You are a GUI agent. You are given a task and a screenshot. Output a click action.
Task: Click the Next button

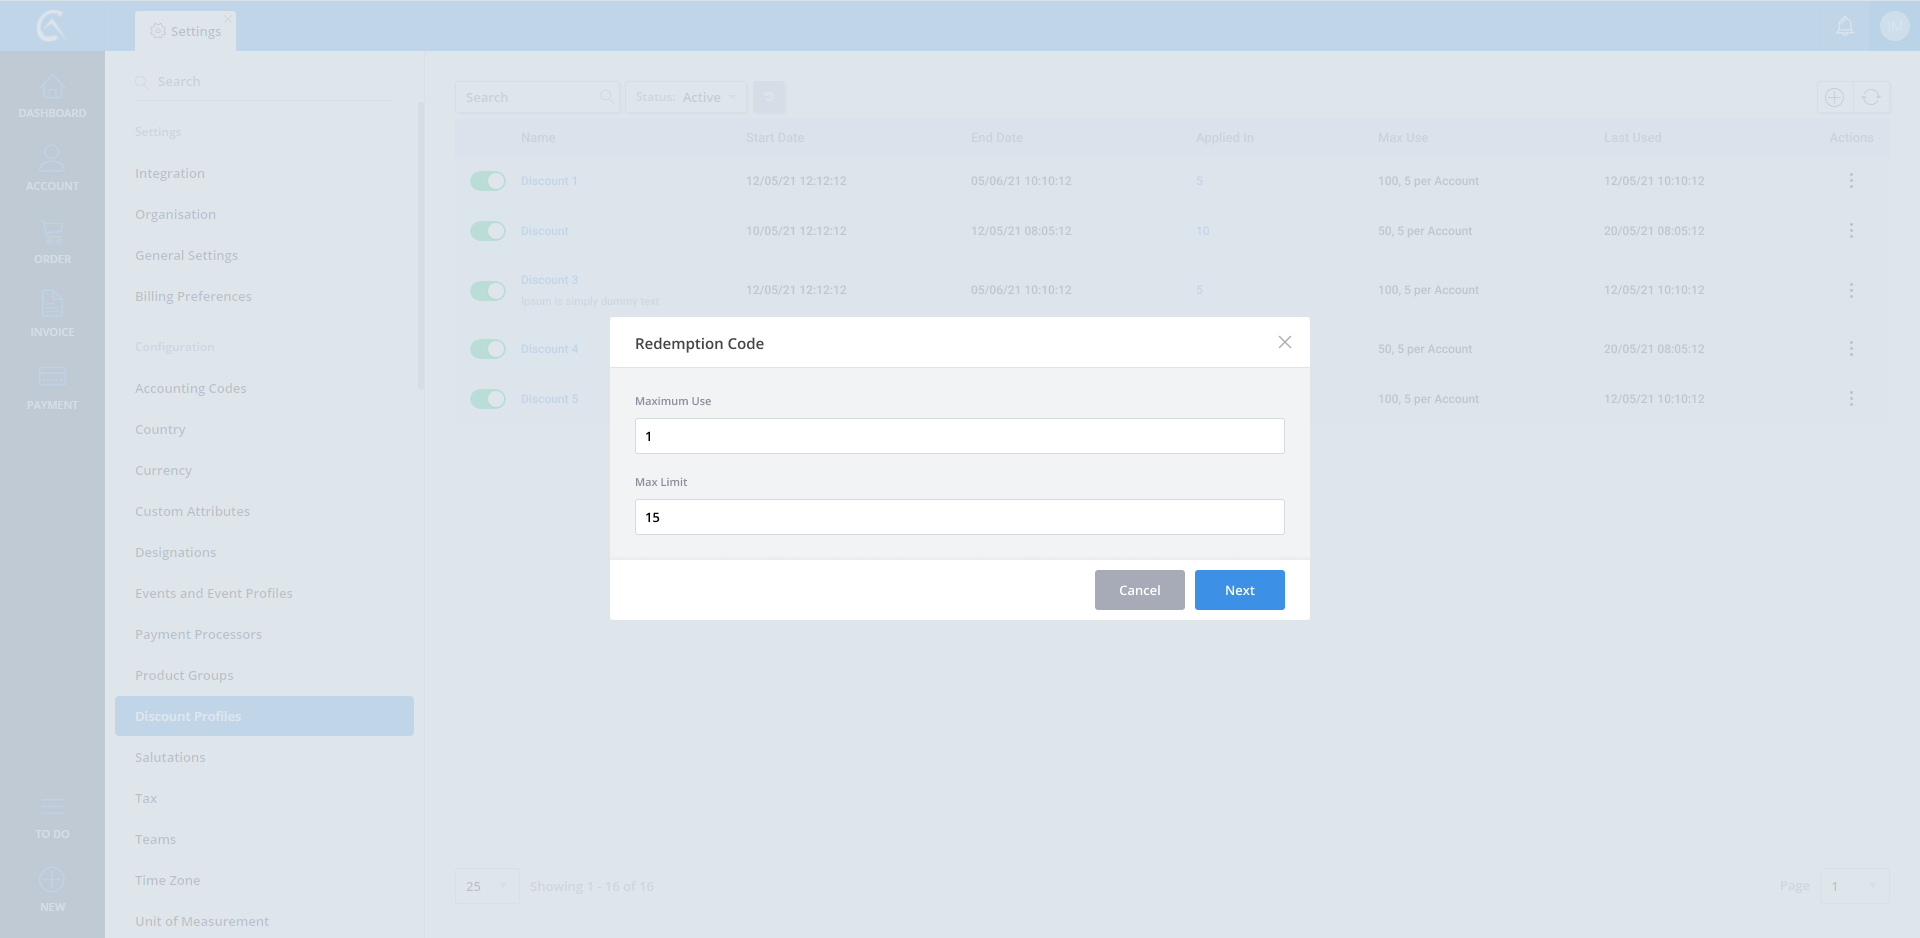click(1239, 590)
